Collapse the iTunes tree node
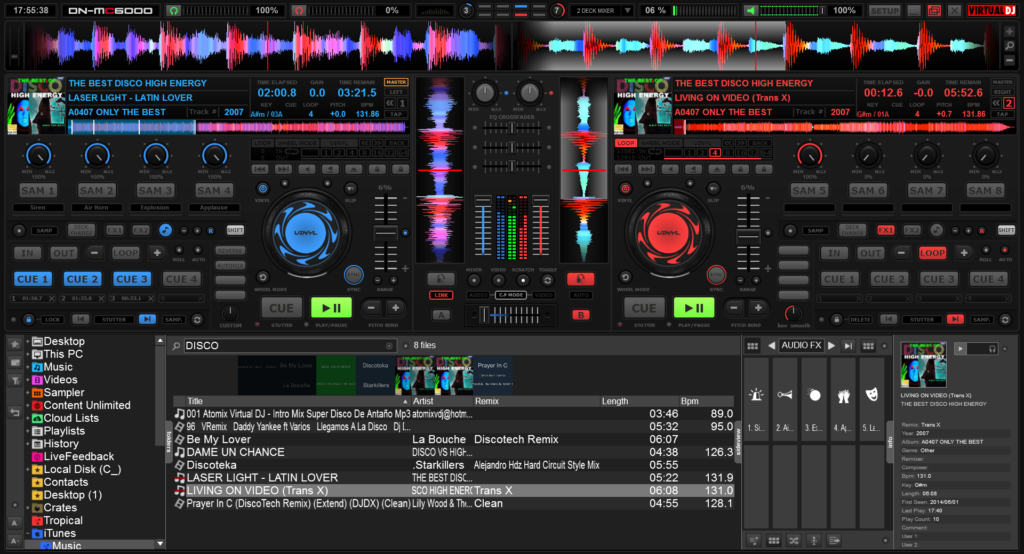Image resolution: width=1024 pixels, height=554 pixels. pyautogui.click(x=27, y=533)
